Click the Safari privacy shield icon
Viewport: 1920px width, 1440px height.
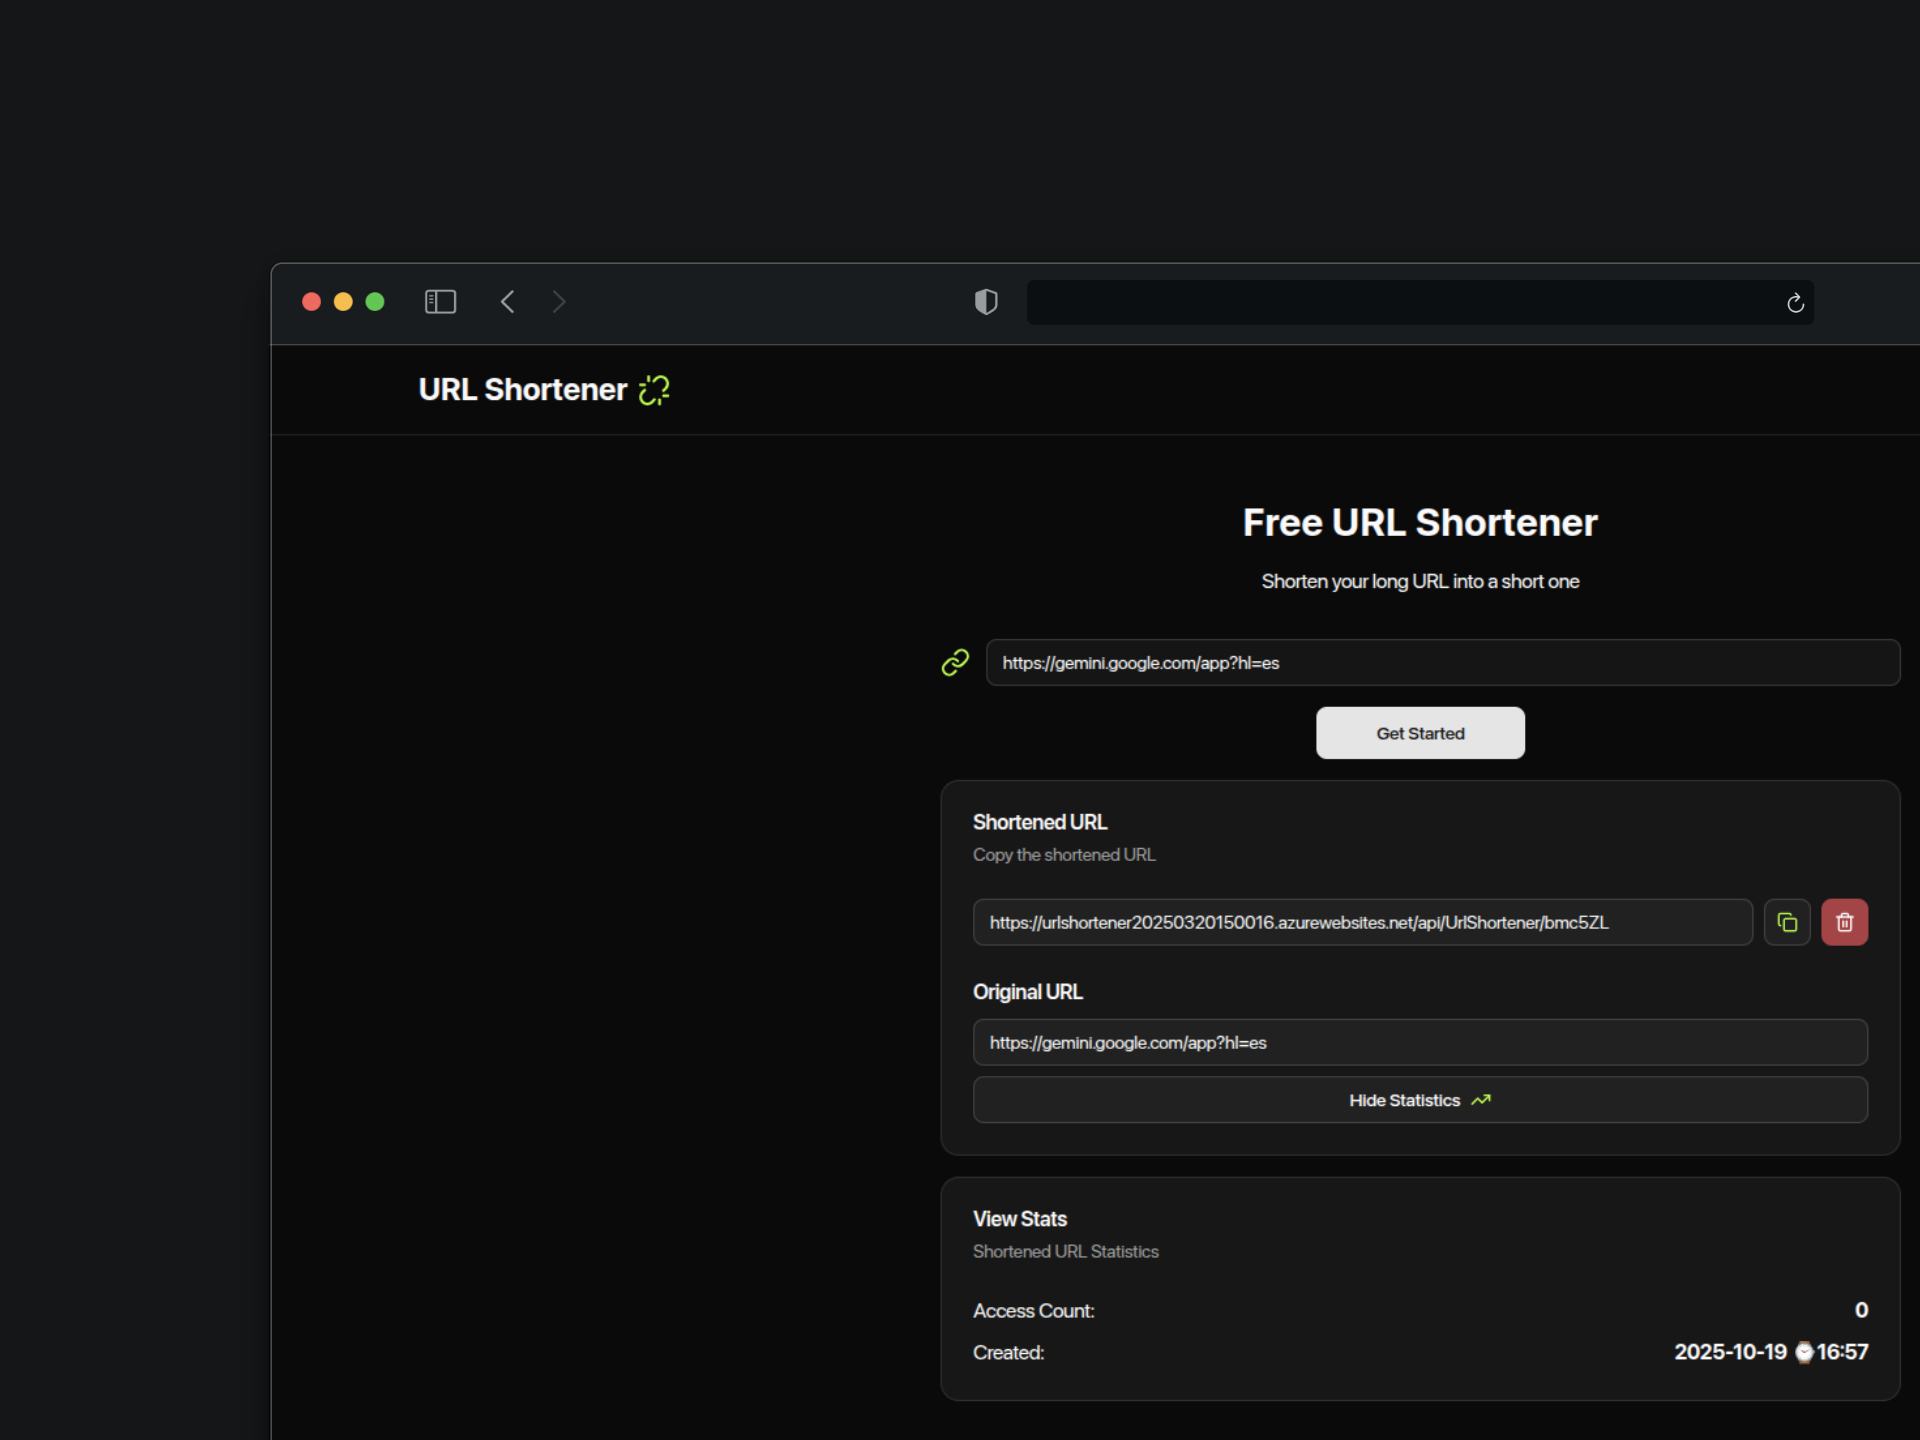click(986, 302)
